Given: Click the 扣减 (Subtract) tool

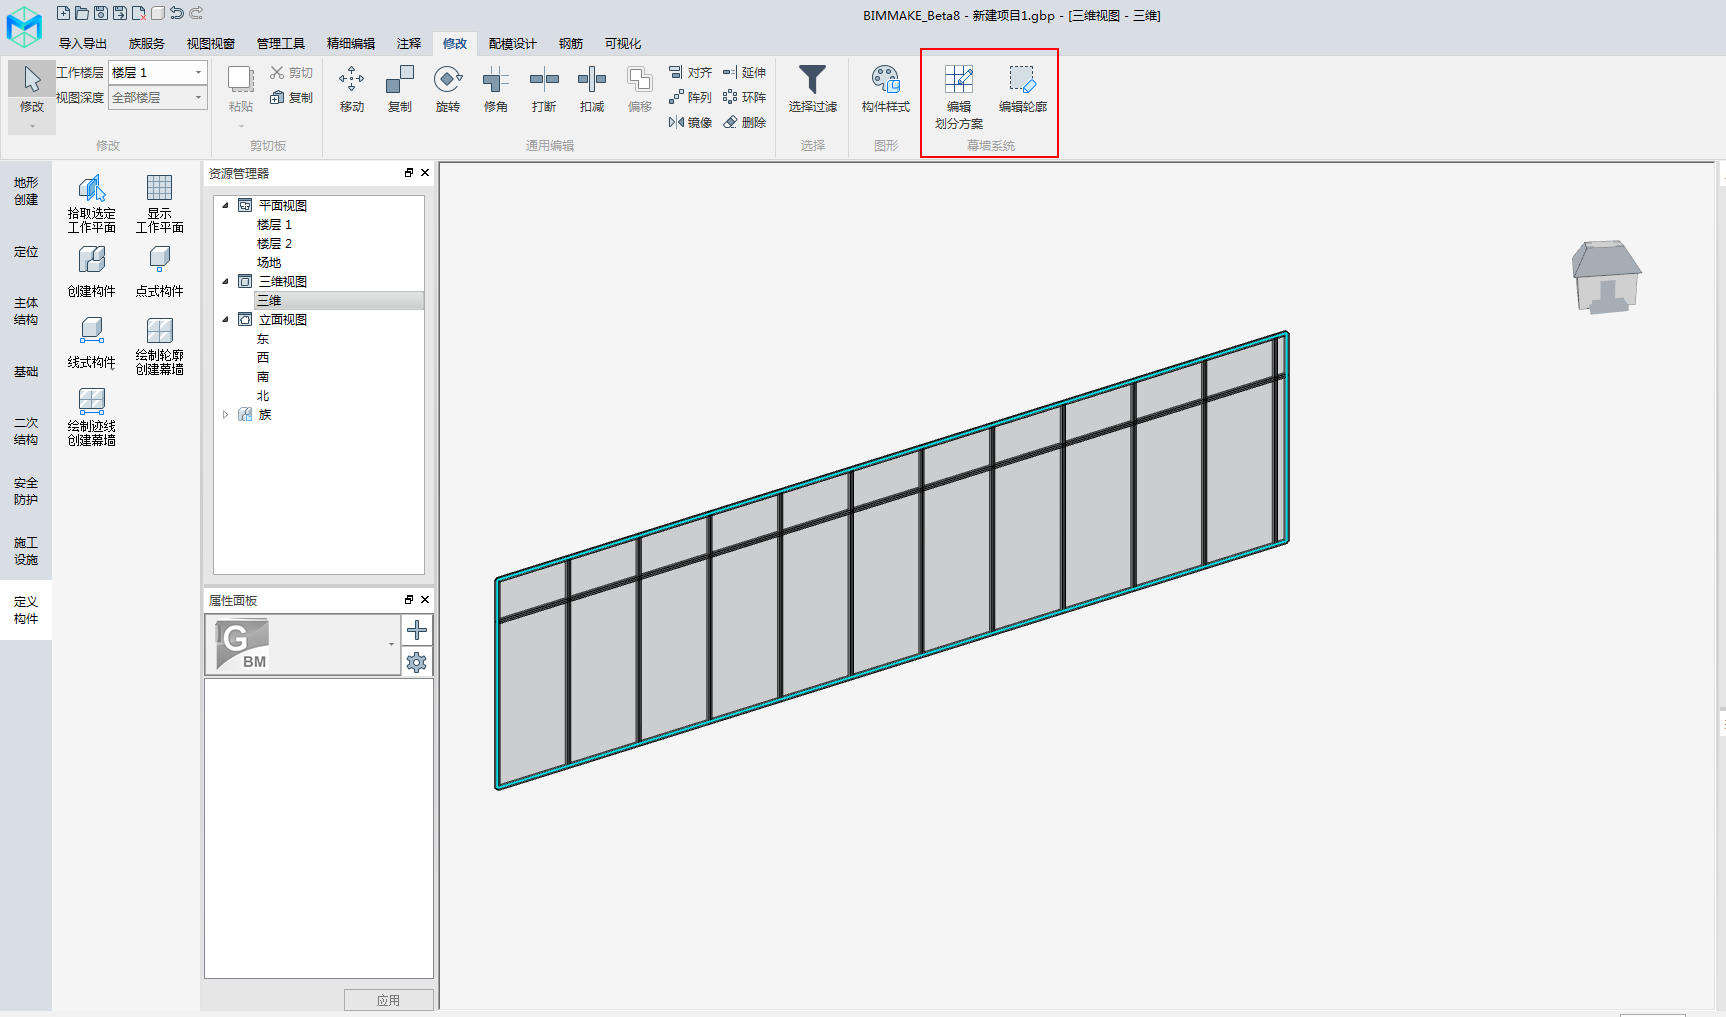Looking at the screenshot, I should [592, 89].
